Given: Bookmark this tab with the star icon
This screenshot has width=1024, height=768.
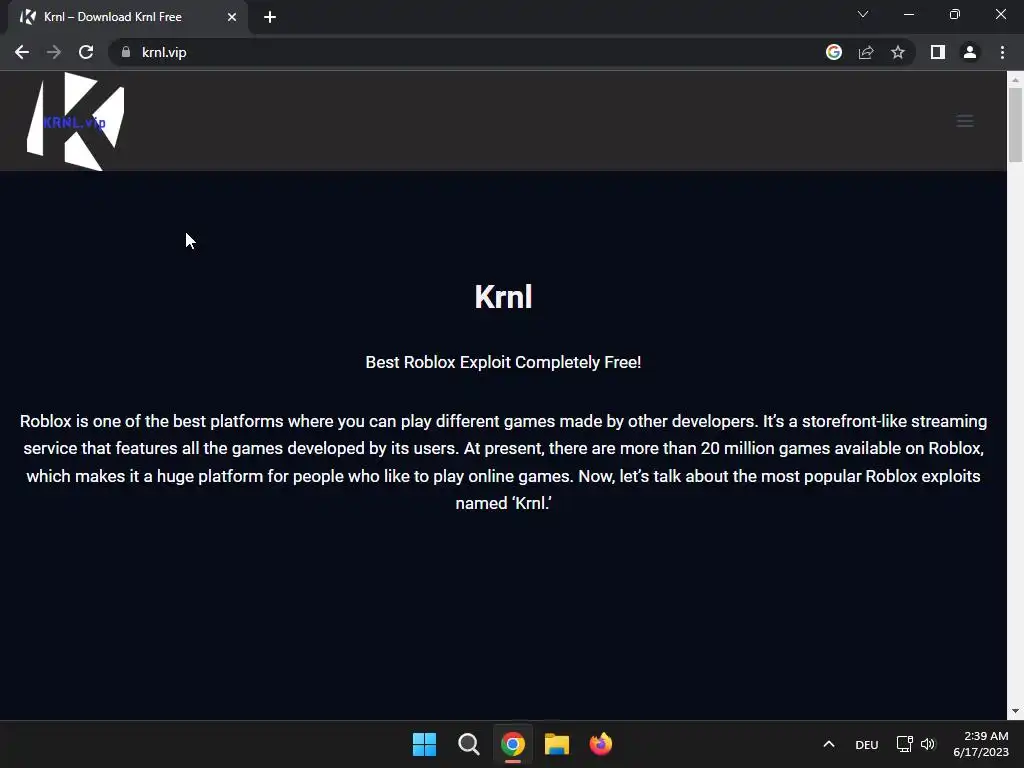Looking at the screenshot, I should (x=898, y=52).
